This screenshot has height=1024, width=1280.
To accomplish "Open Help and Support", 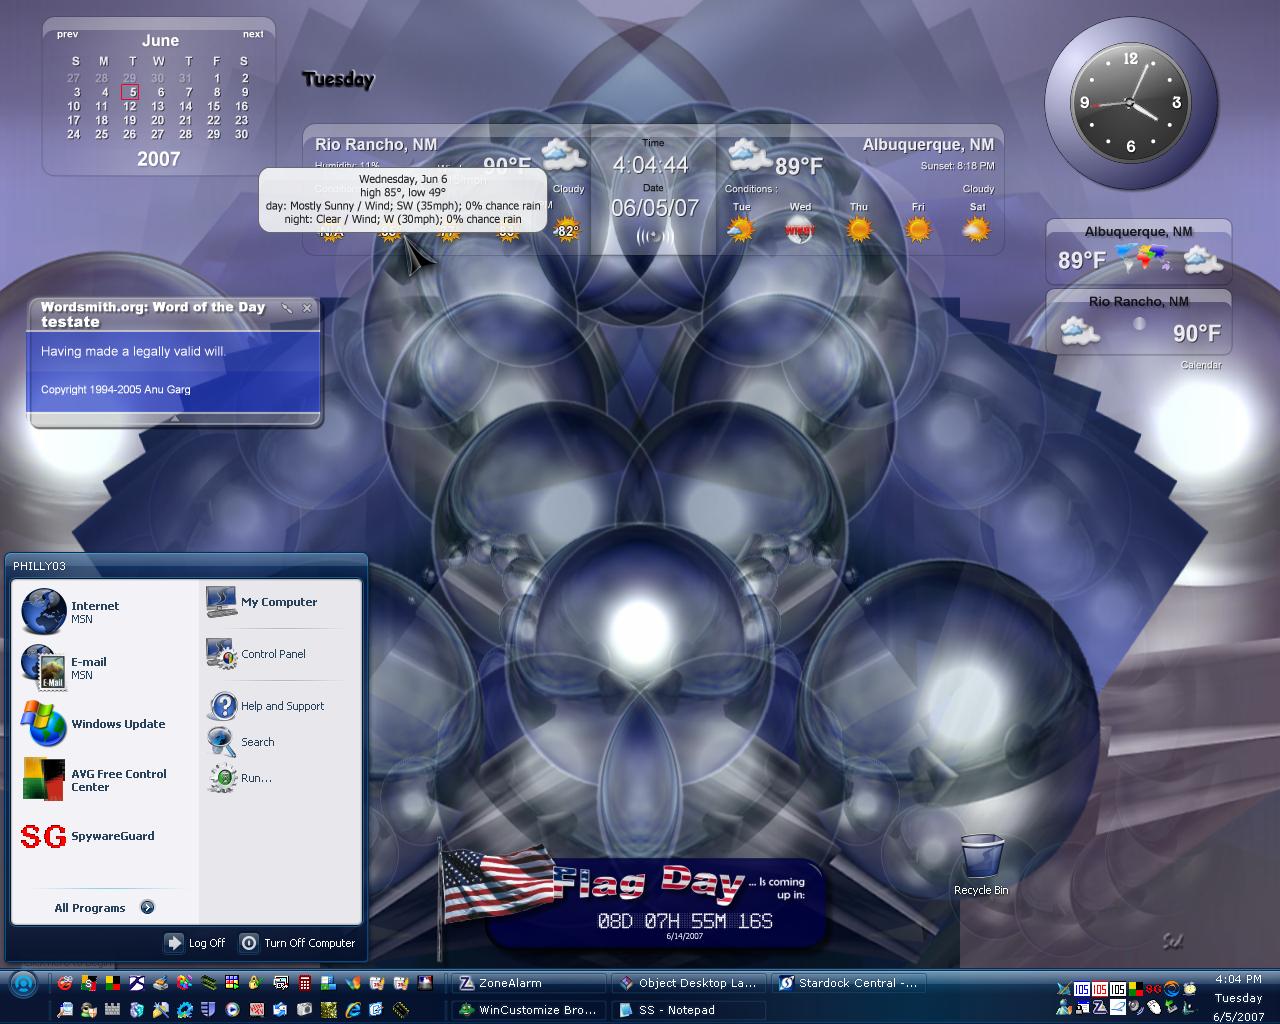I will 265,706.
